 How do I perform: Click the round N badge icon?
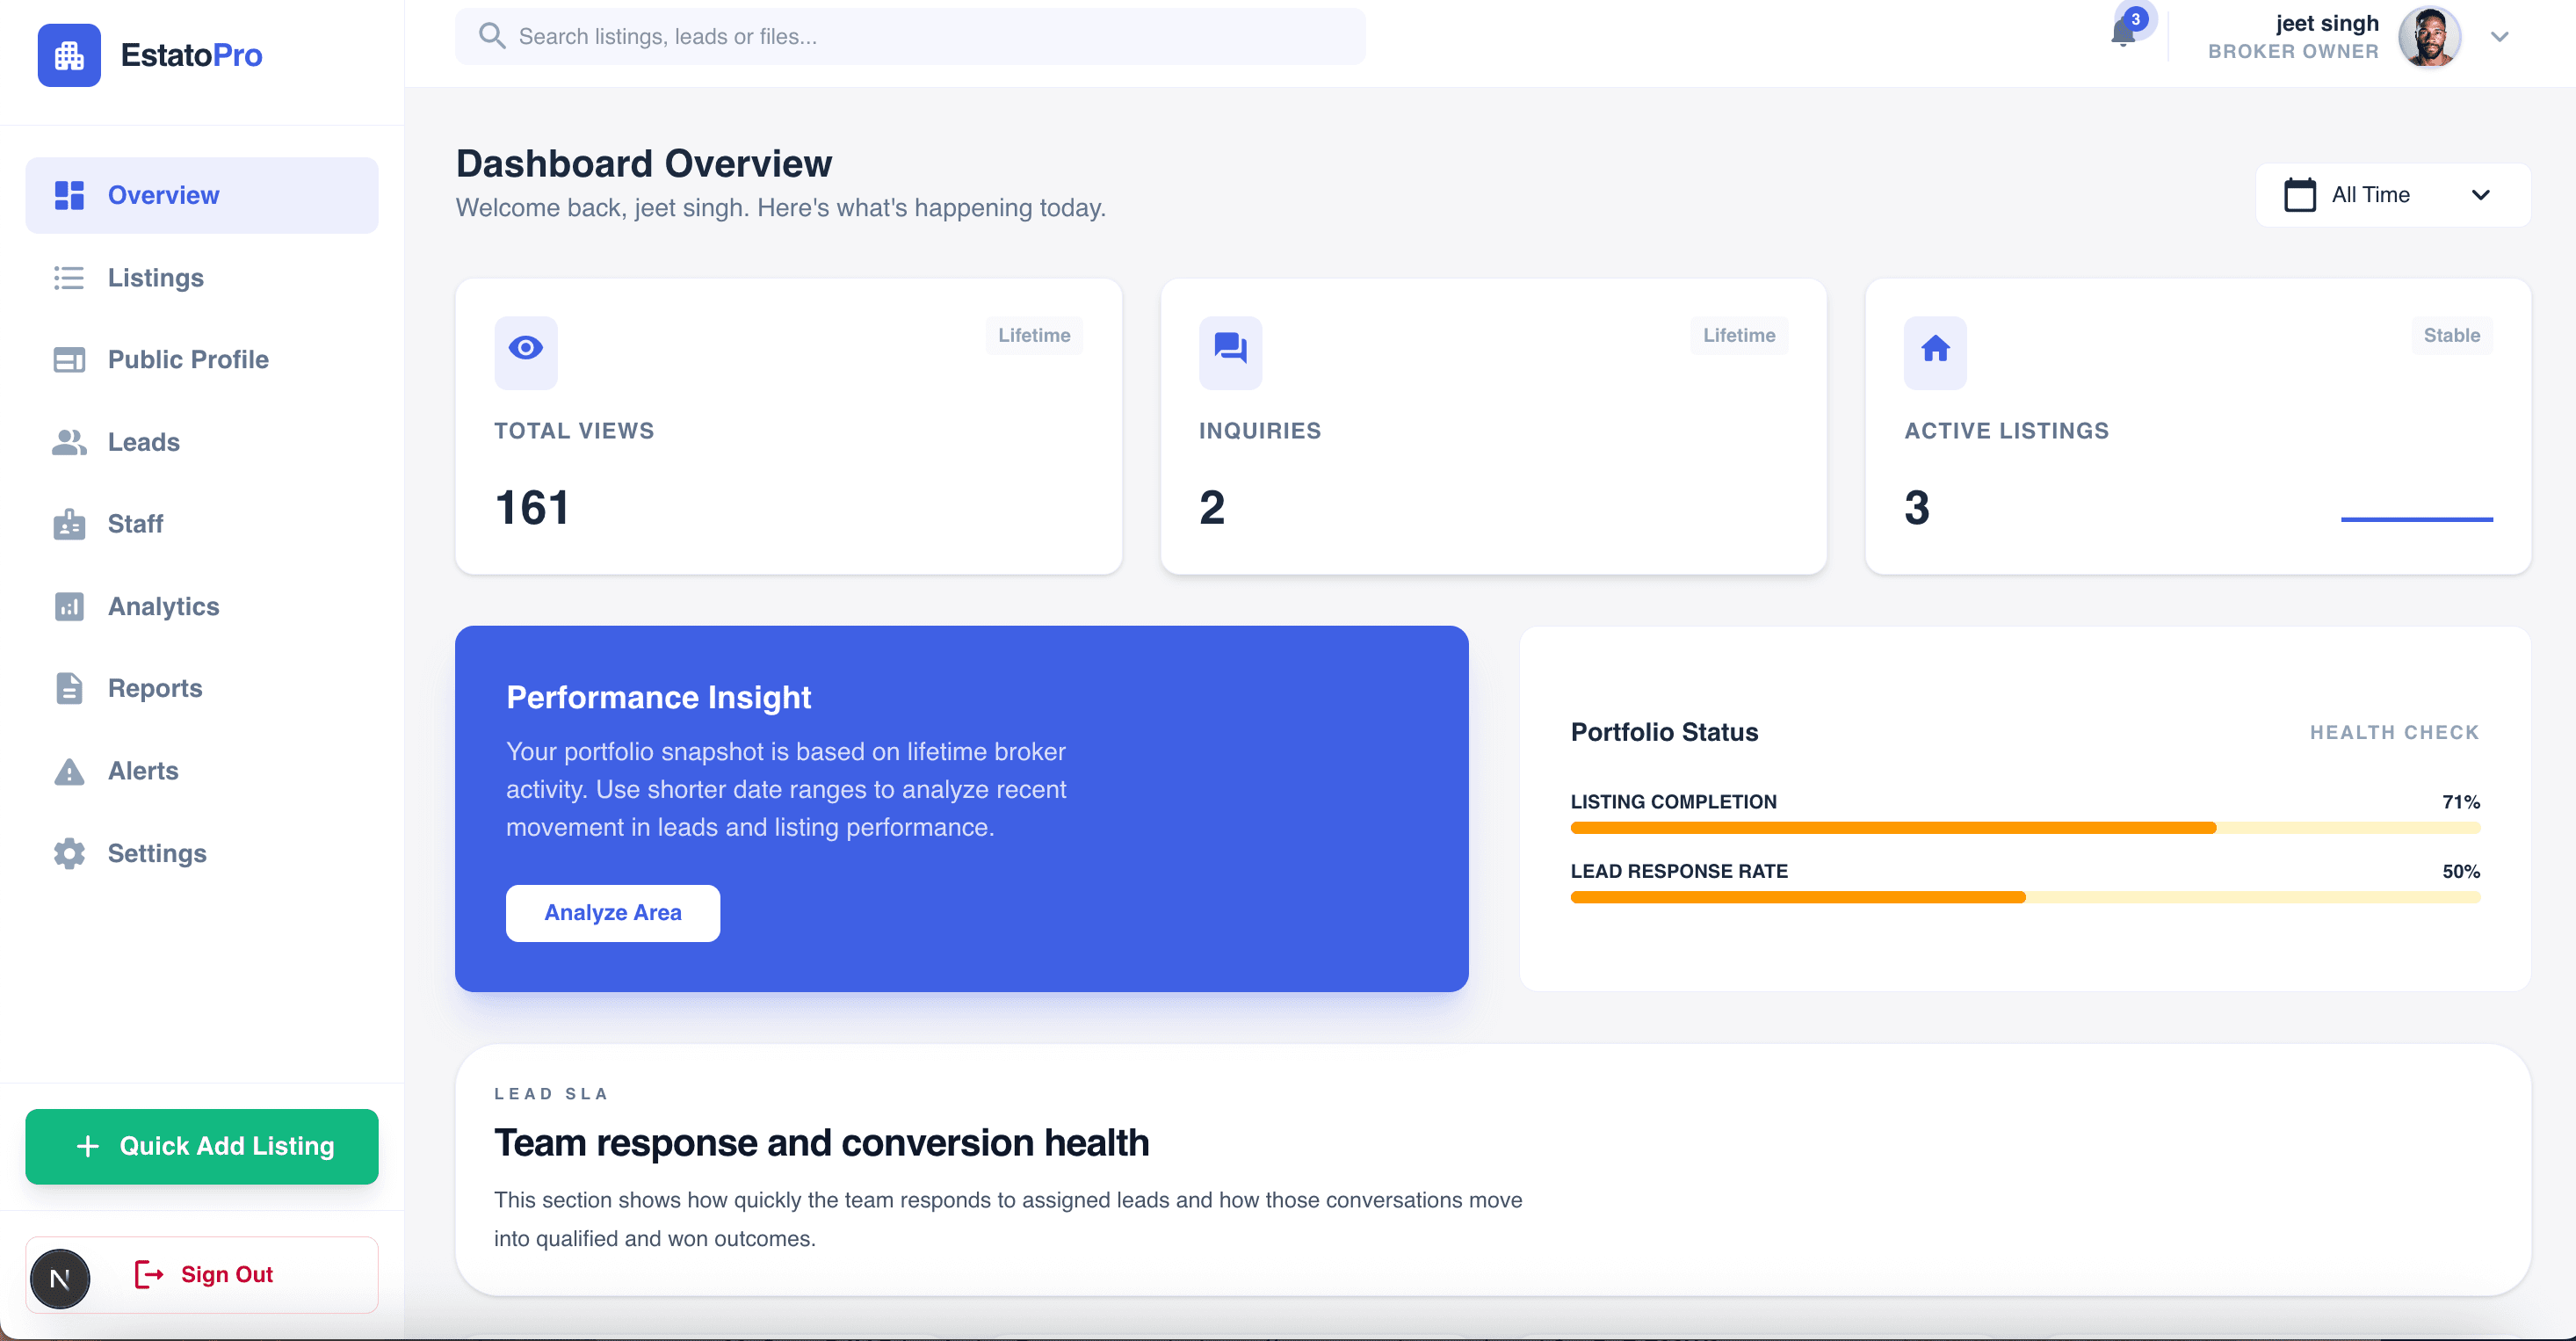point(60,1279)
